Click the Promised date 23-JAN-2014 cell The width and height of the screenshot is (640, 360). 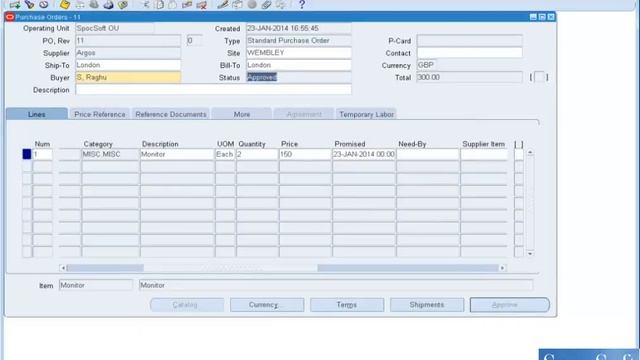click(364, 154)
